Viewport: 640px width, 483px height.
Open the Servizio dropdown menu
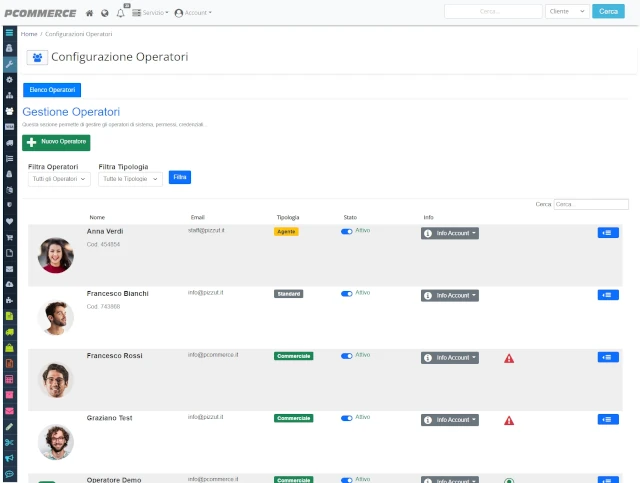click(x=150, y=13)
